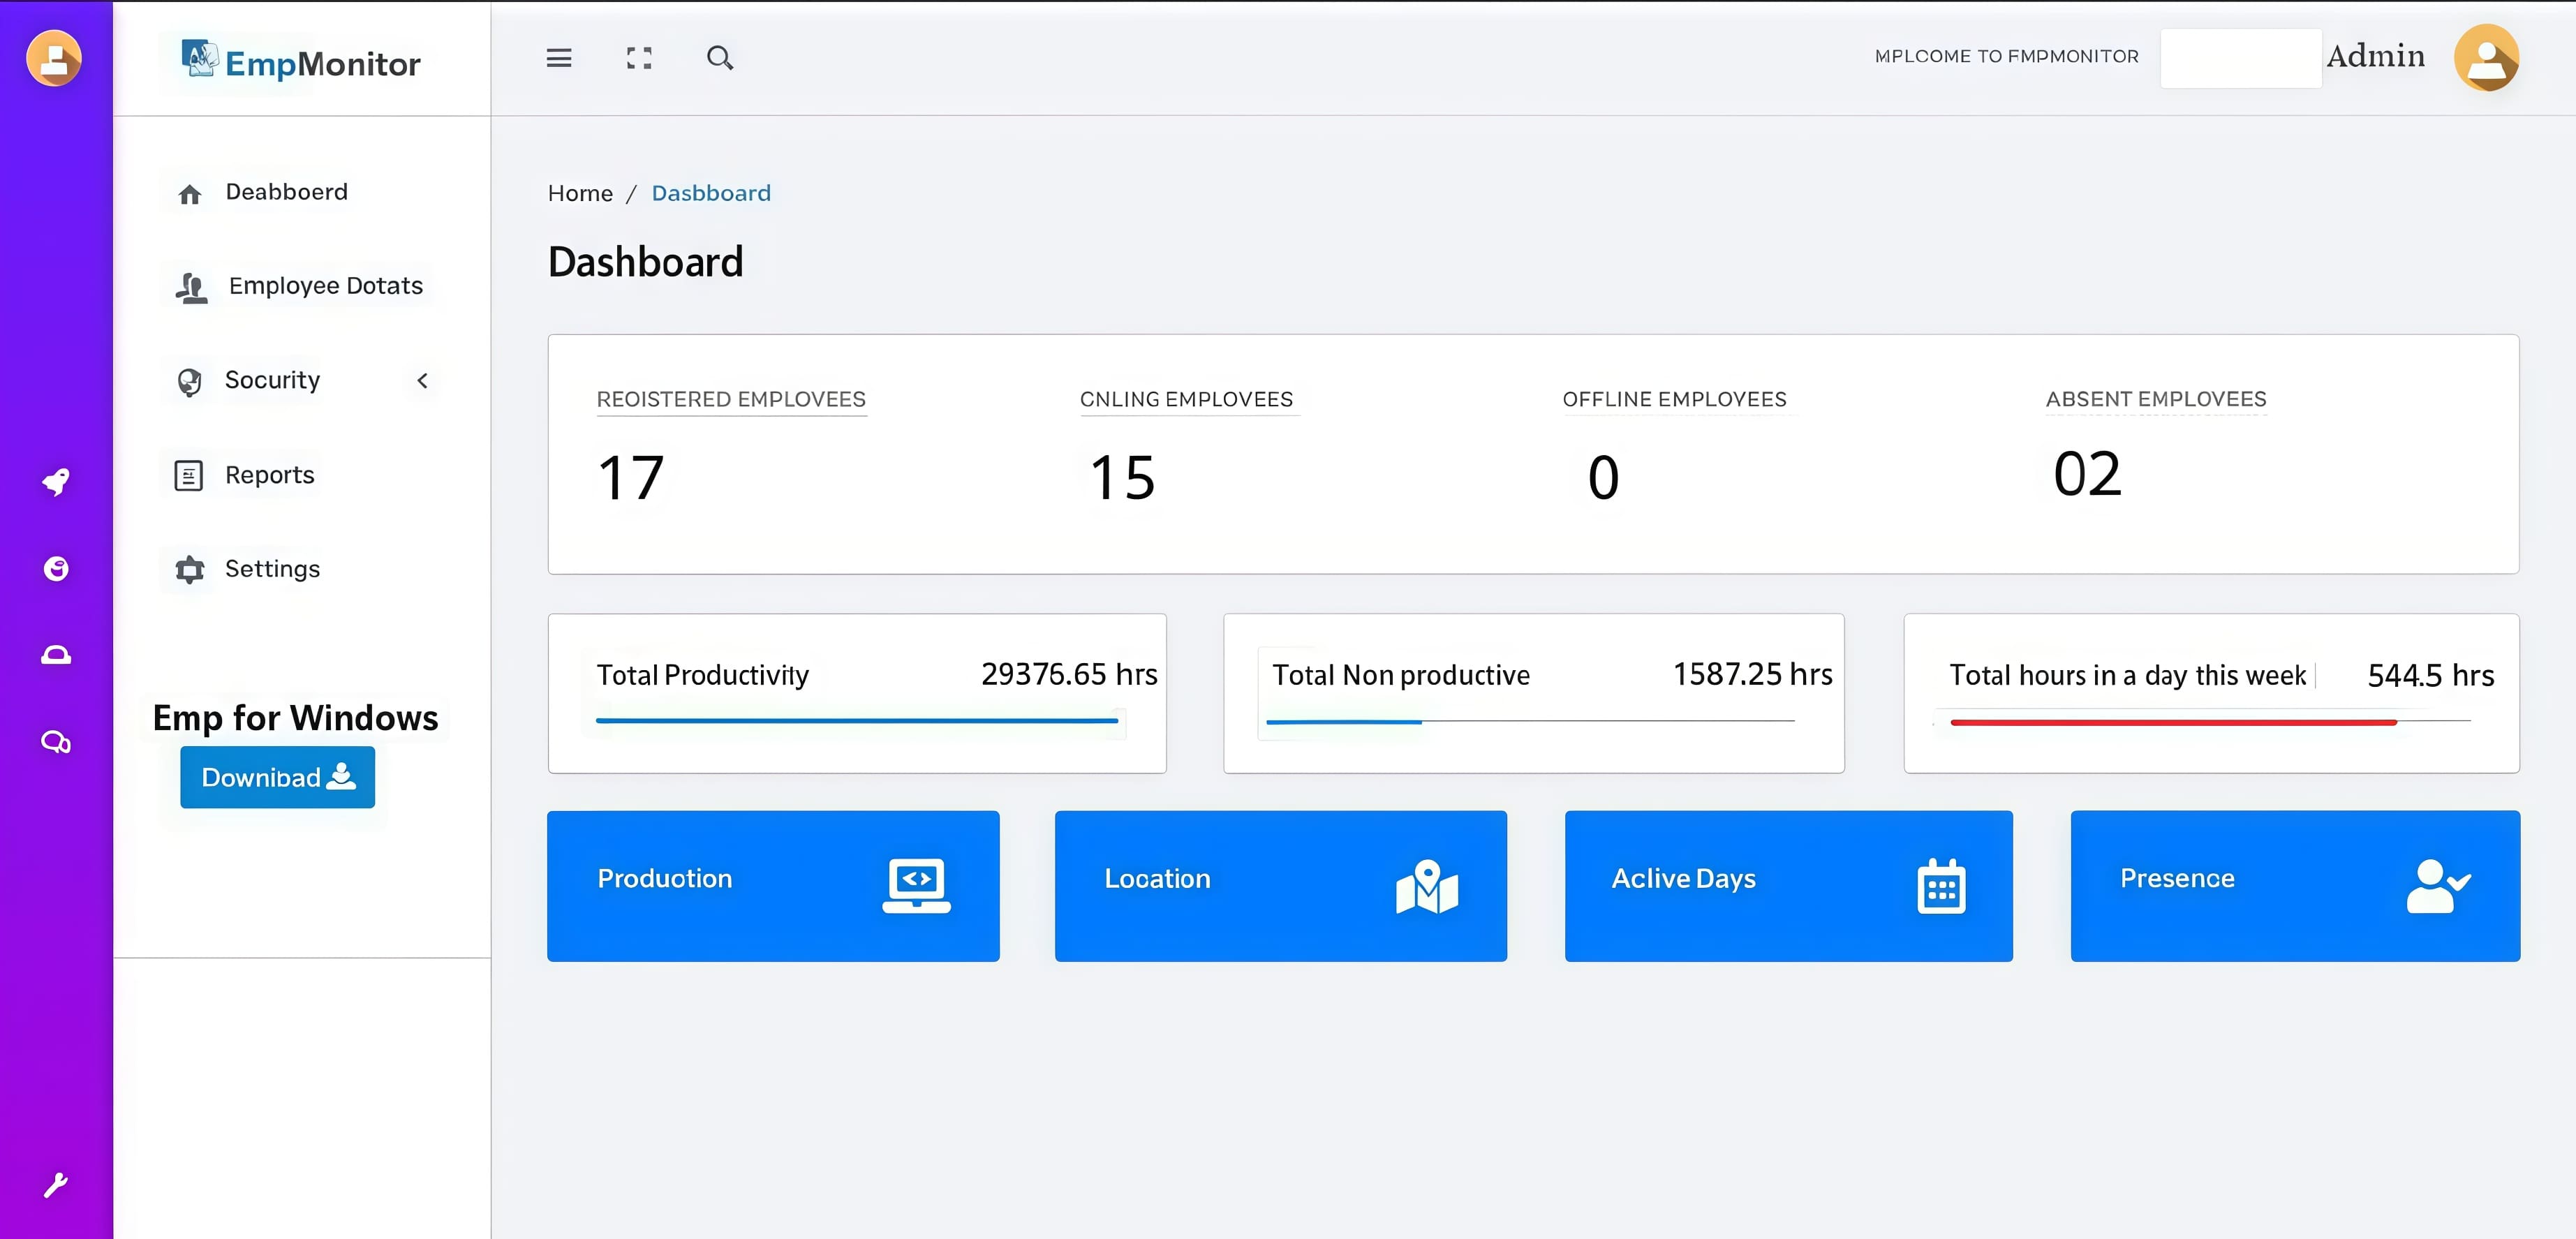
Task: Click the Admin username label
Action: click(2375, 56)
